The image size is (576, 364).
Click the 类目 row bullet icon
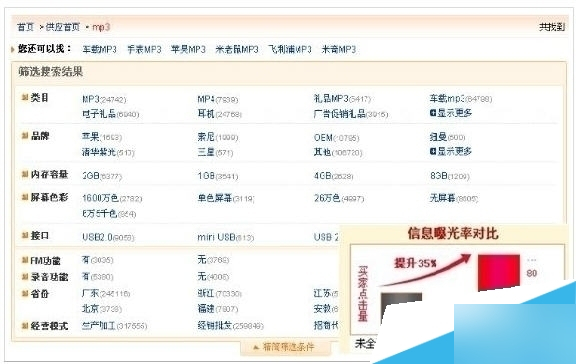tap(25, 97)
